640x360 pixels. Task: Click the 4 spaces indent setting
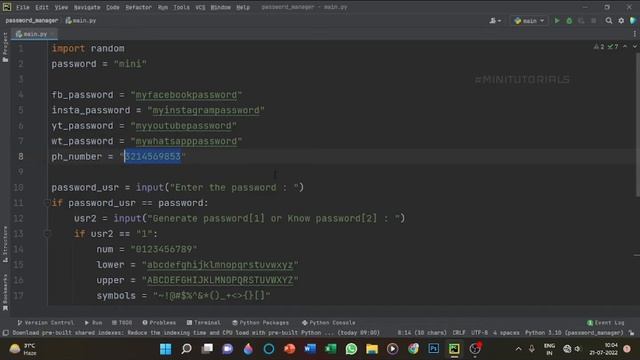pyautogui.click(x=506, y=333)
